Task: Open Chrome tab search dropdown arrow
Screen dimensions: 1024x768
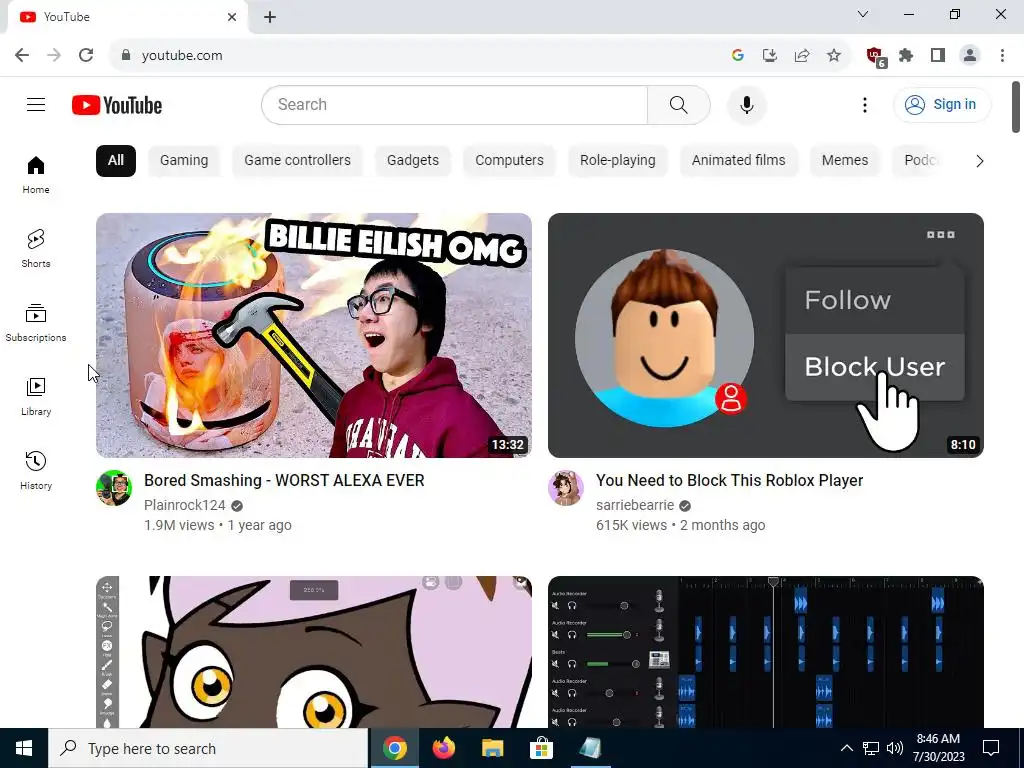Action: (863, 14)
